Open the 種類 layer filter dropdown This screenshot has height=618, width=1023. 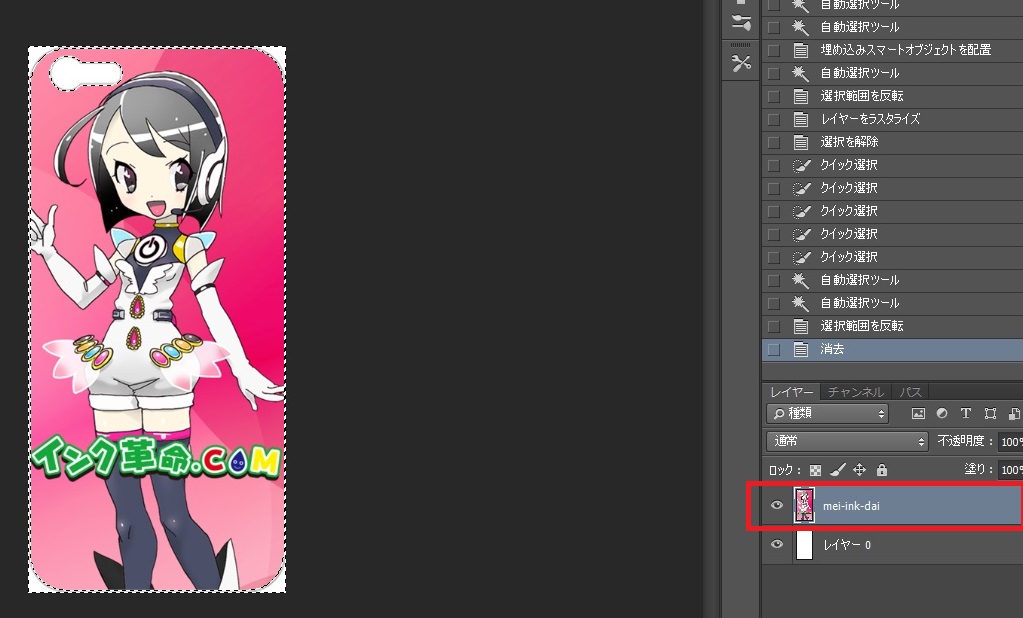tap(828, 413)
